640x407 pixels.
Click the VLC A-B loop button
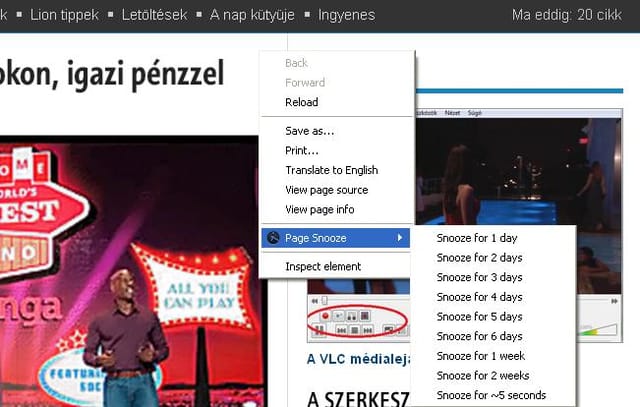click(351, 316)
